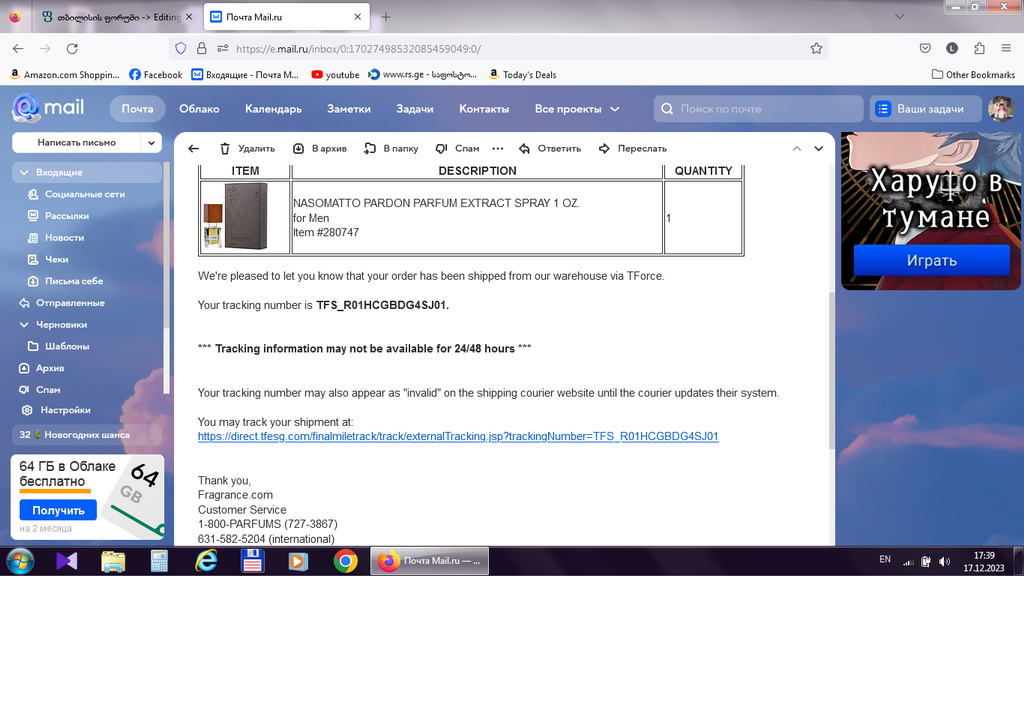
Task: Open the Календарь tab
Action: click(273, 109)
